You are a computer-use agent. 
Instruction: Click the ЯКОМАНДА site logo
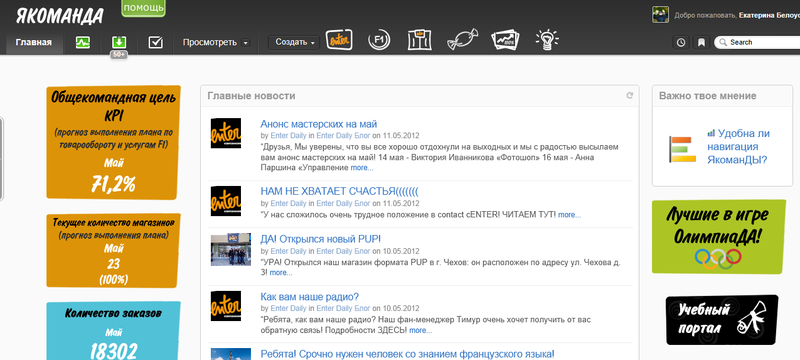coord(59,16)
